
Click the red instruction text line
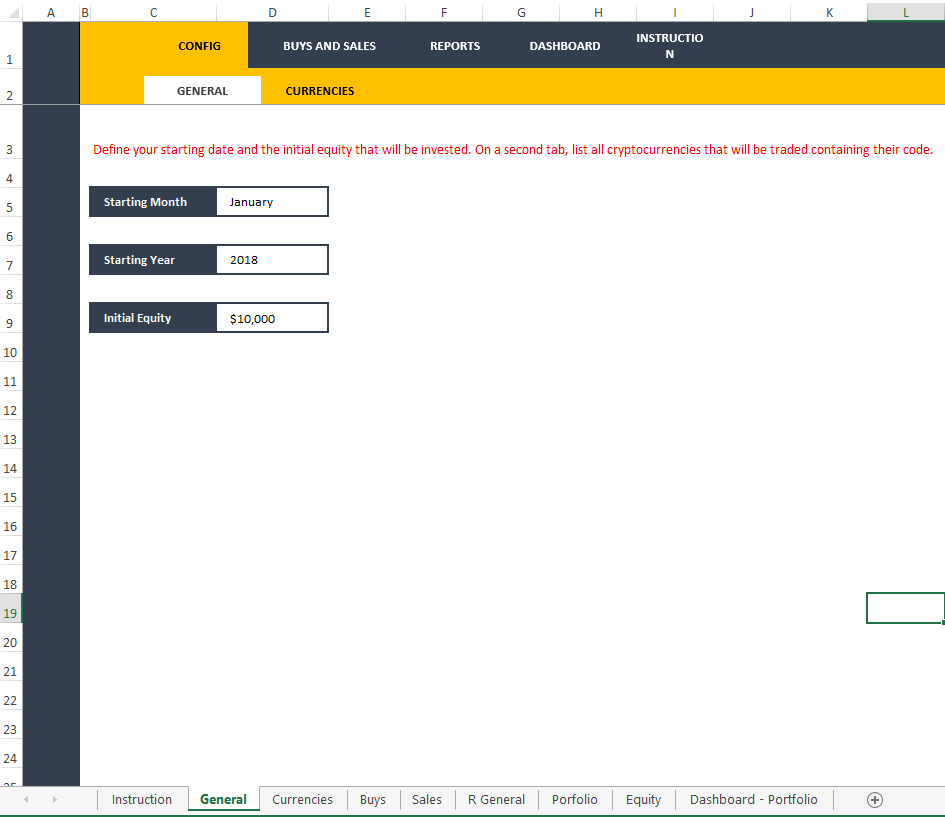click(513, 149)
